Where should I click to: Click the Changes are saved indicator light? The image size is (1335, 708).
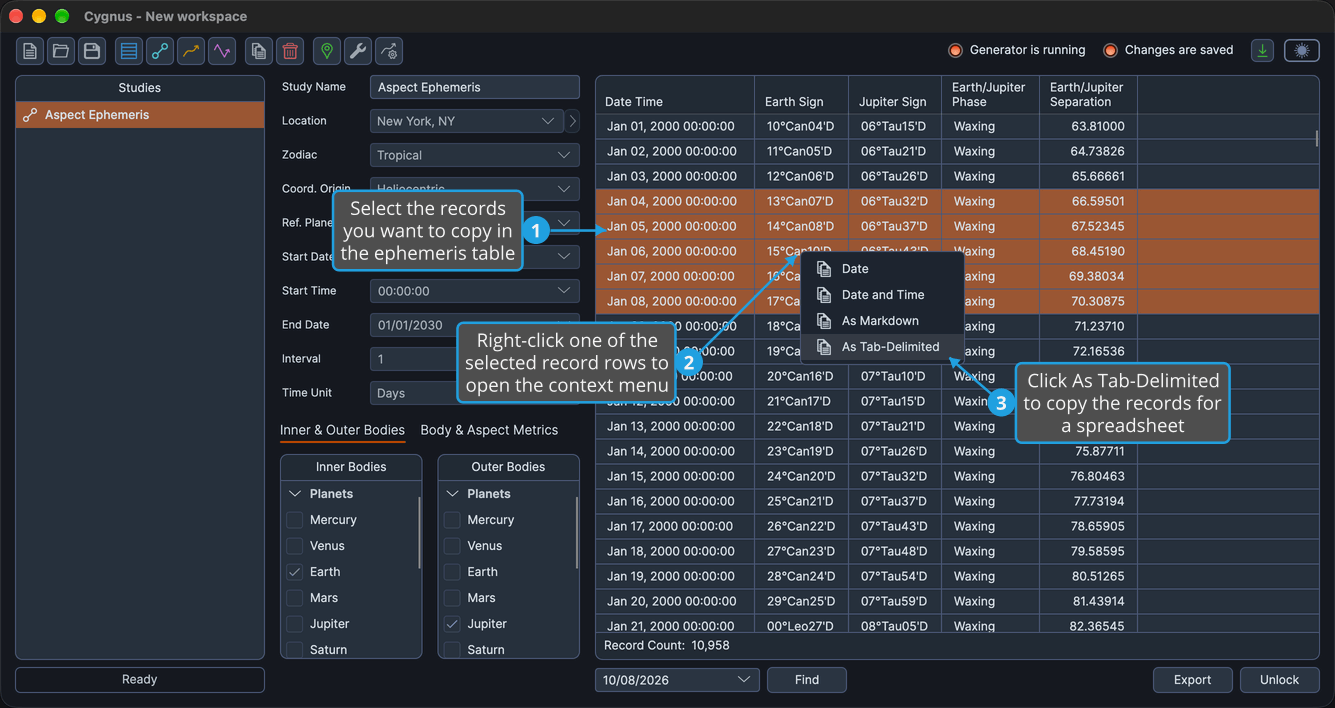coord(1110,50)
